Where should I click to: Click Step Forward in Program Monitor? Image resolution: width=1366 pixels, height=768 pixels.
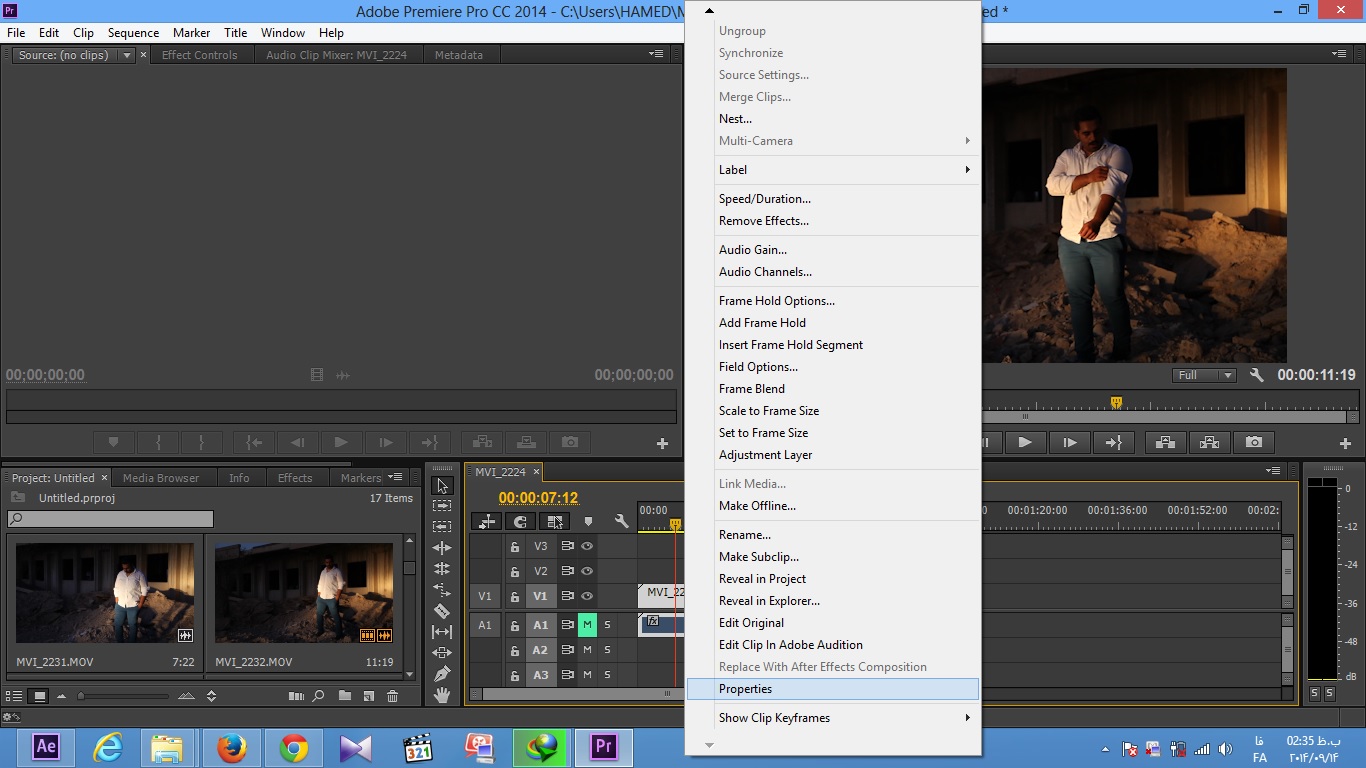1069,442
